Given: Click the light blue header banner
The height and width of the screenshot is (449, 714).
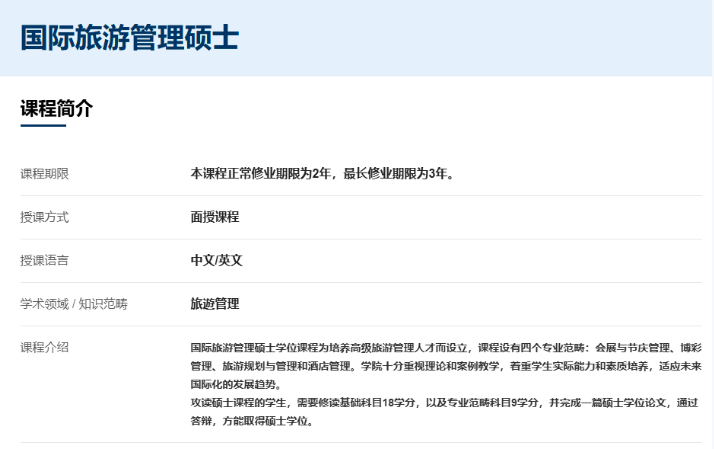Looking at the screenshot, I should click(356, 38).
